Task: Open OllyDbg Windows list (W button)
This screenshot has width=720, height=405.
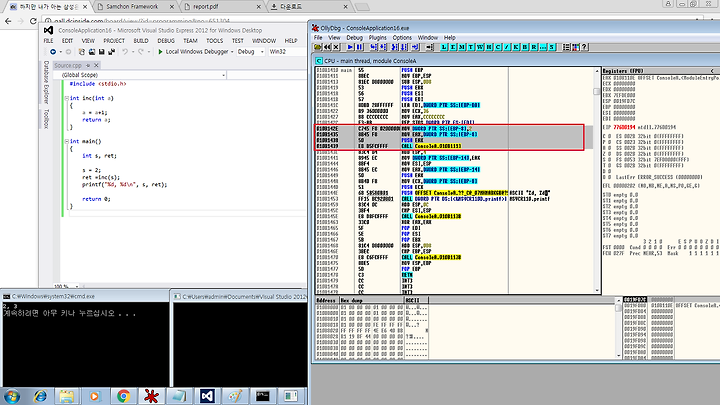Action: tap(480, 47)
